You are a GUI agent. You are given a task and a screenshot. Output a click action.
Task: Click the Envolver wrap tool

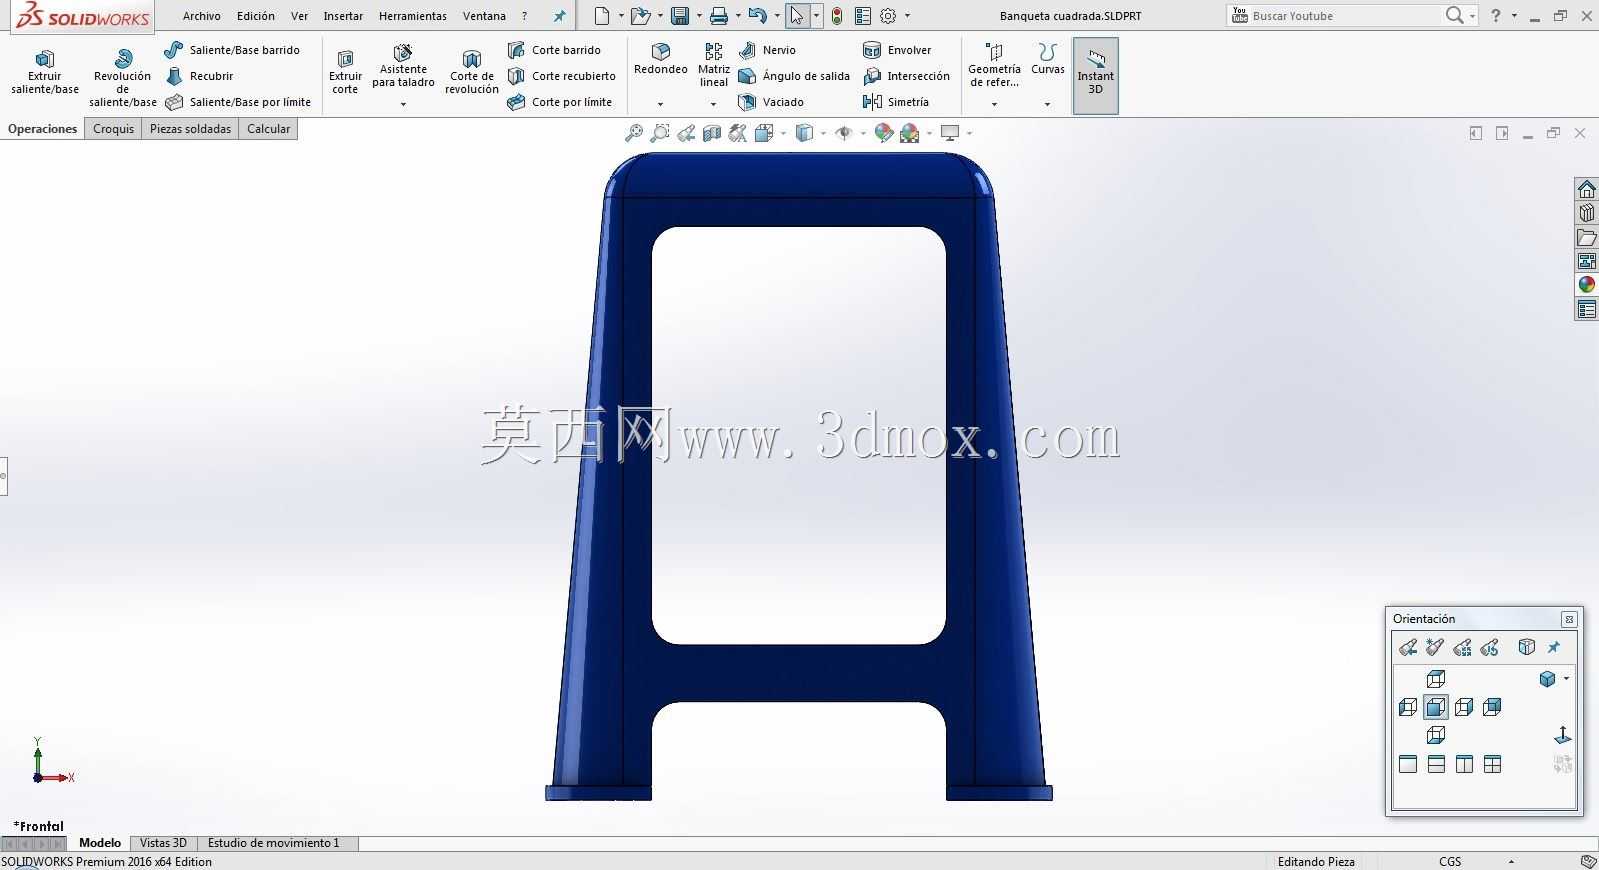pos(897,50)
